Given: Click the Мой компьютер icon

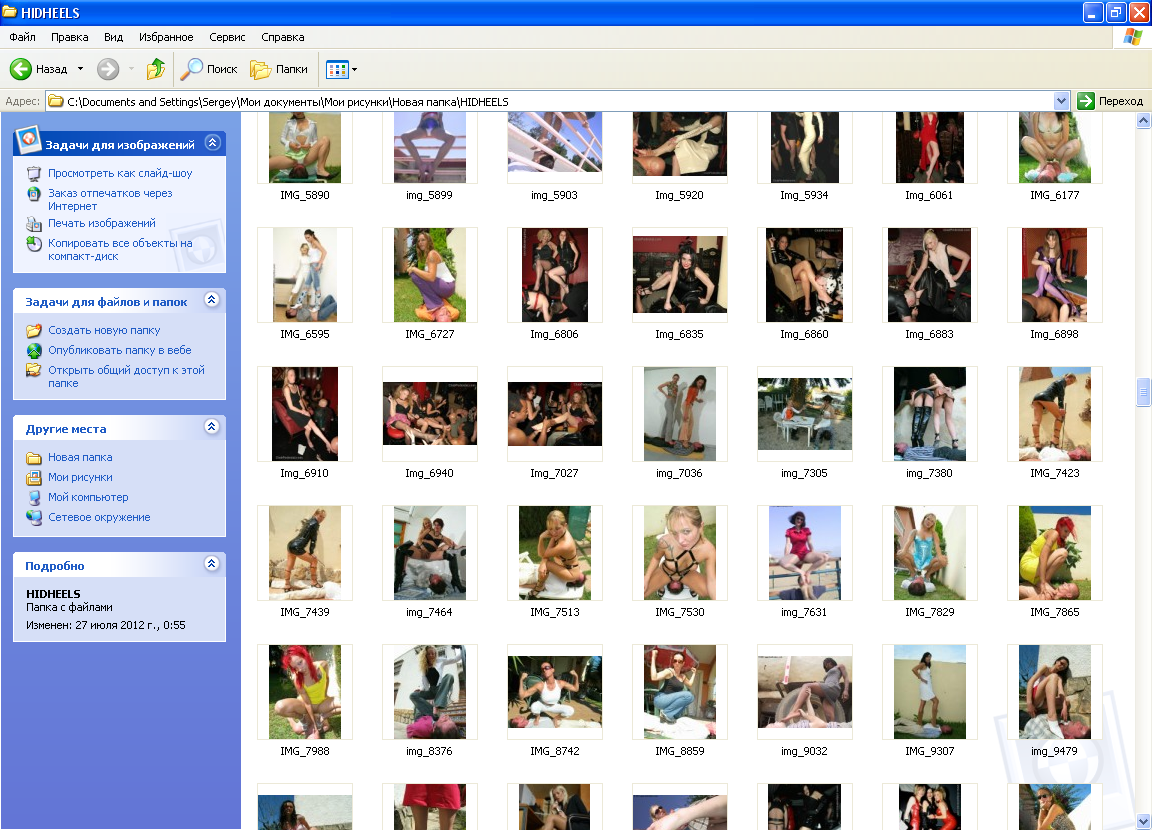Looking at the screenshot, I should click(x=34, y=497).
